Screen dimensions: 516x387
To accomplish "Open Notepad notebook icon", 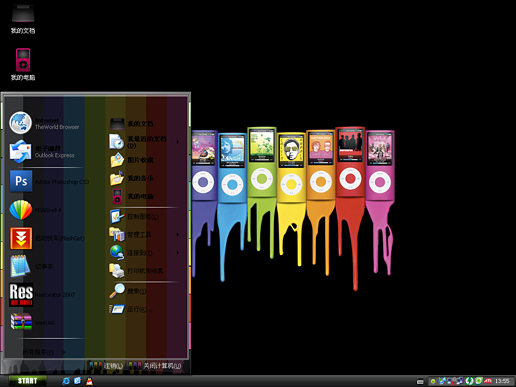I will [20, 266].
